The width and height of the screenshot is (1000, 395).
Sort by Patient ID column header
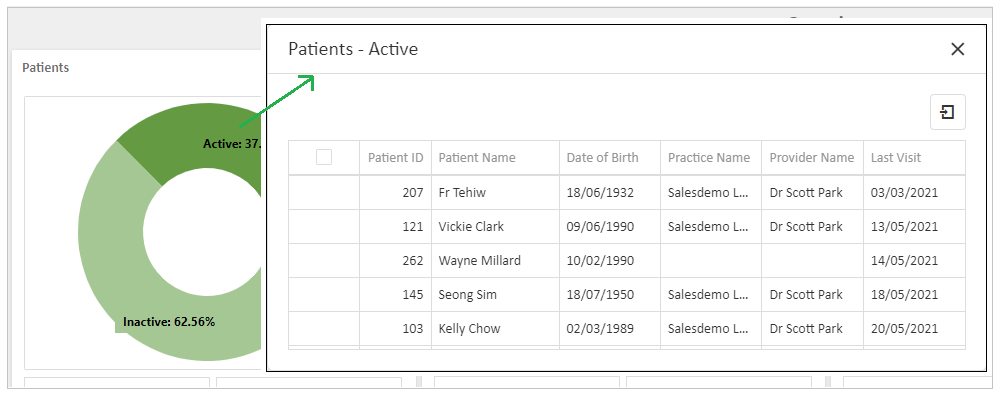(395, 158)
